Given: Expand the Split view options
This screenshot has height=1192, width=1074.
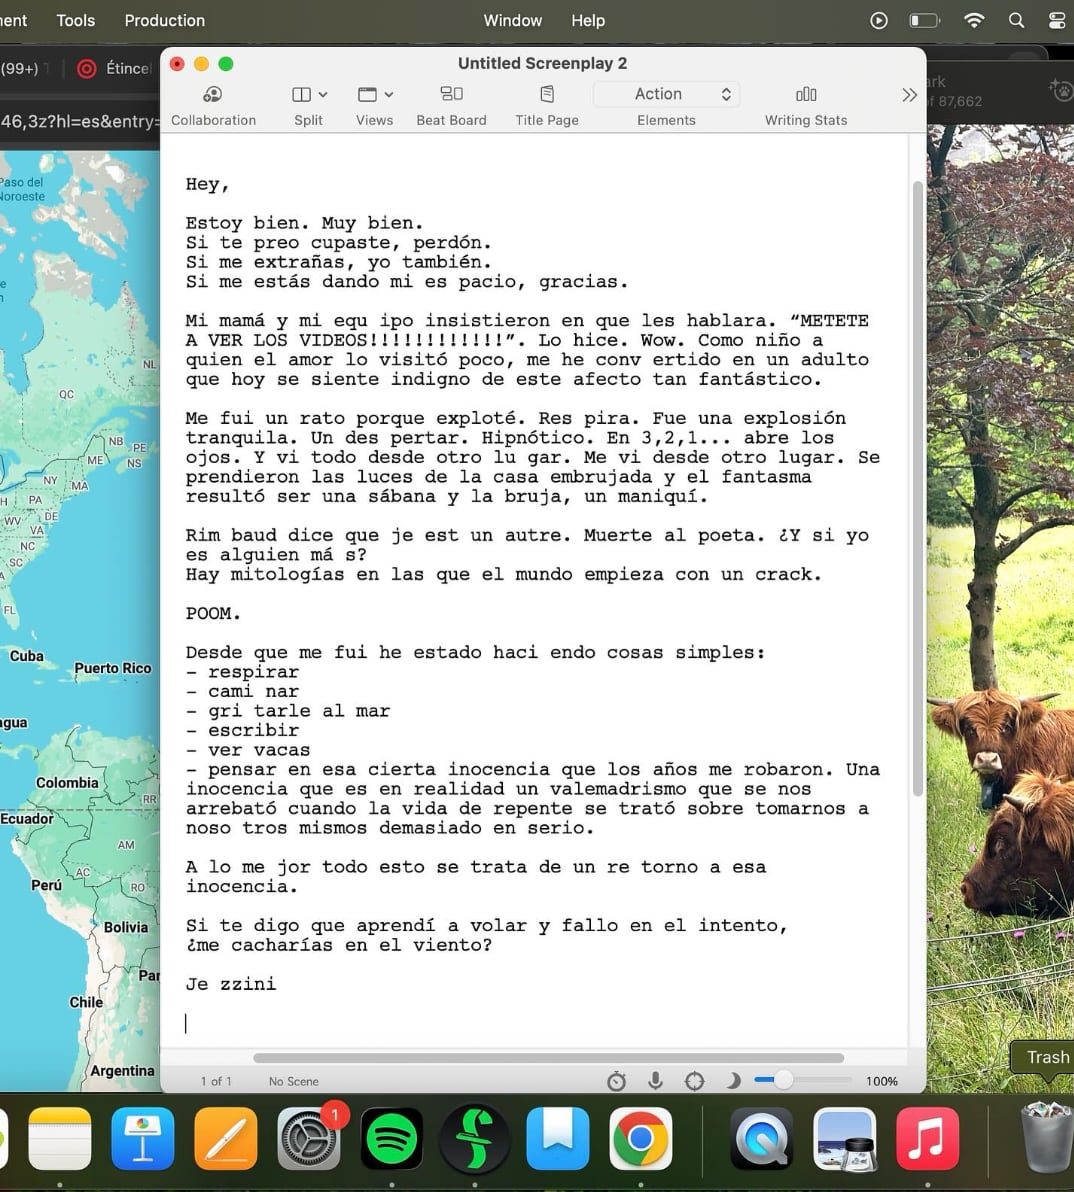Looking at the screenshot, I should (x=309, y=94).
